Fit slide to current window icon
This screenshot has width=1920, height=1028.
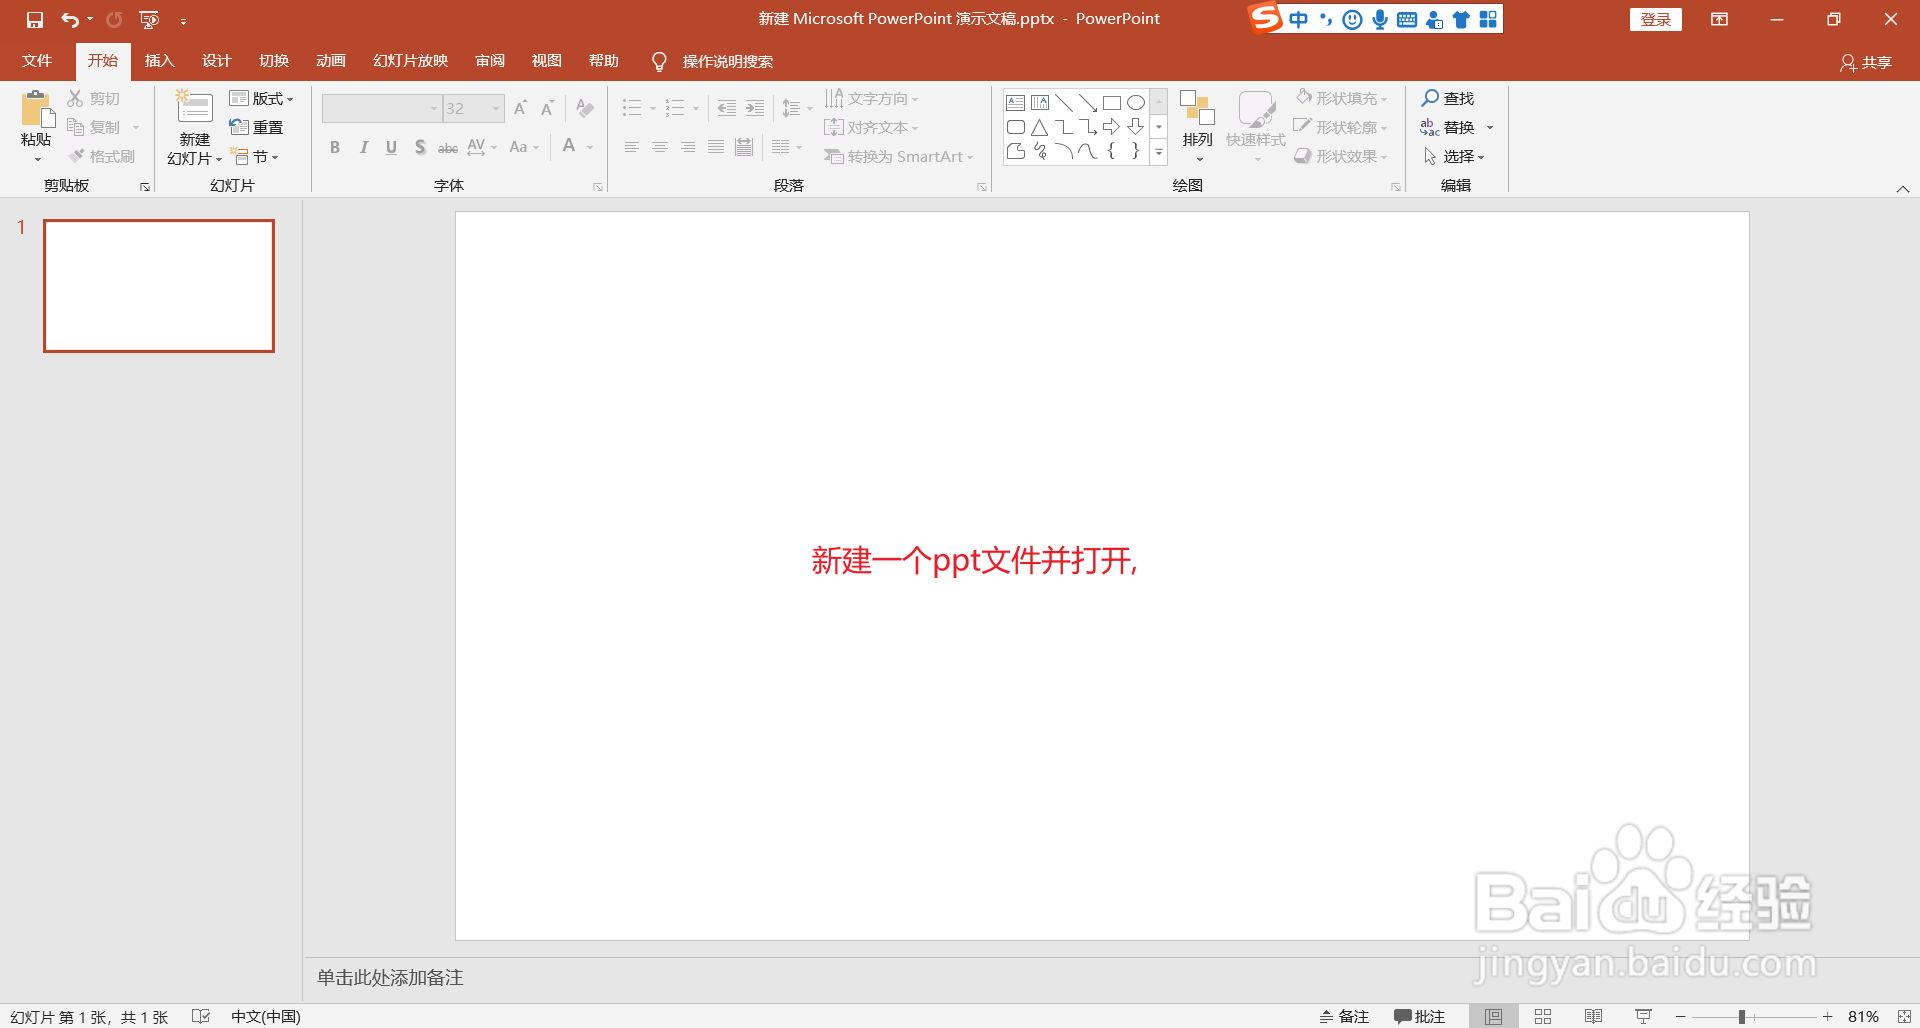(1904, 1016)
